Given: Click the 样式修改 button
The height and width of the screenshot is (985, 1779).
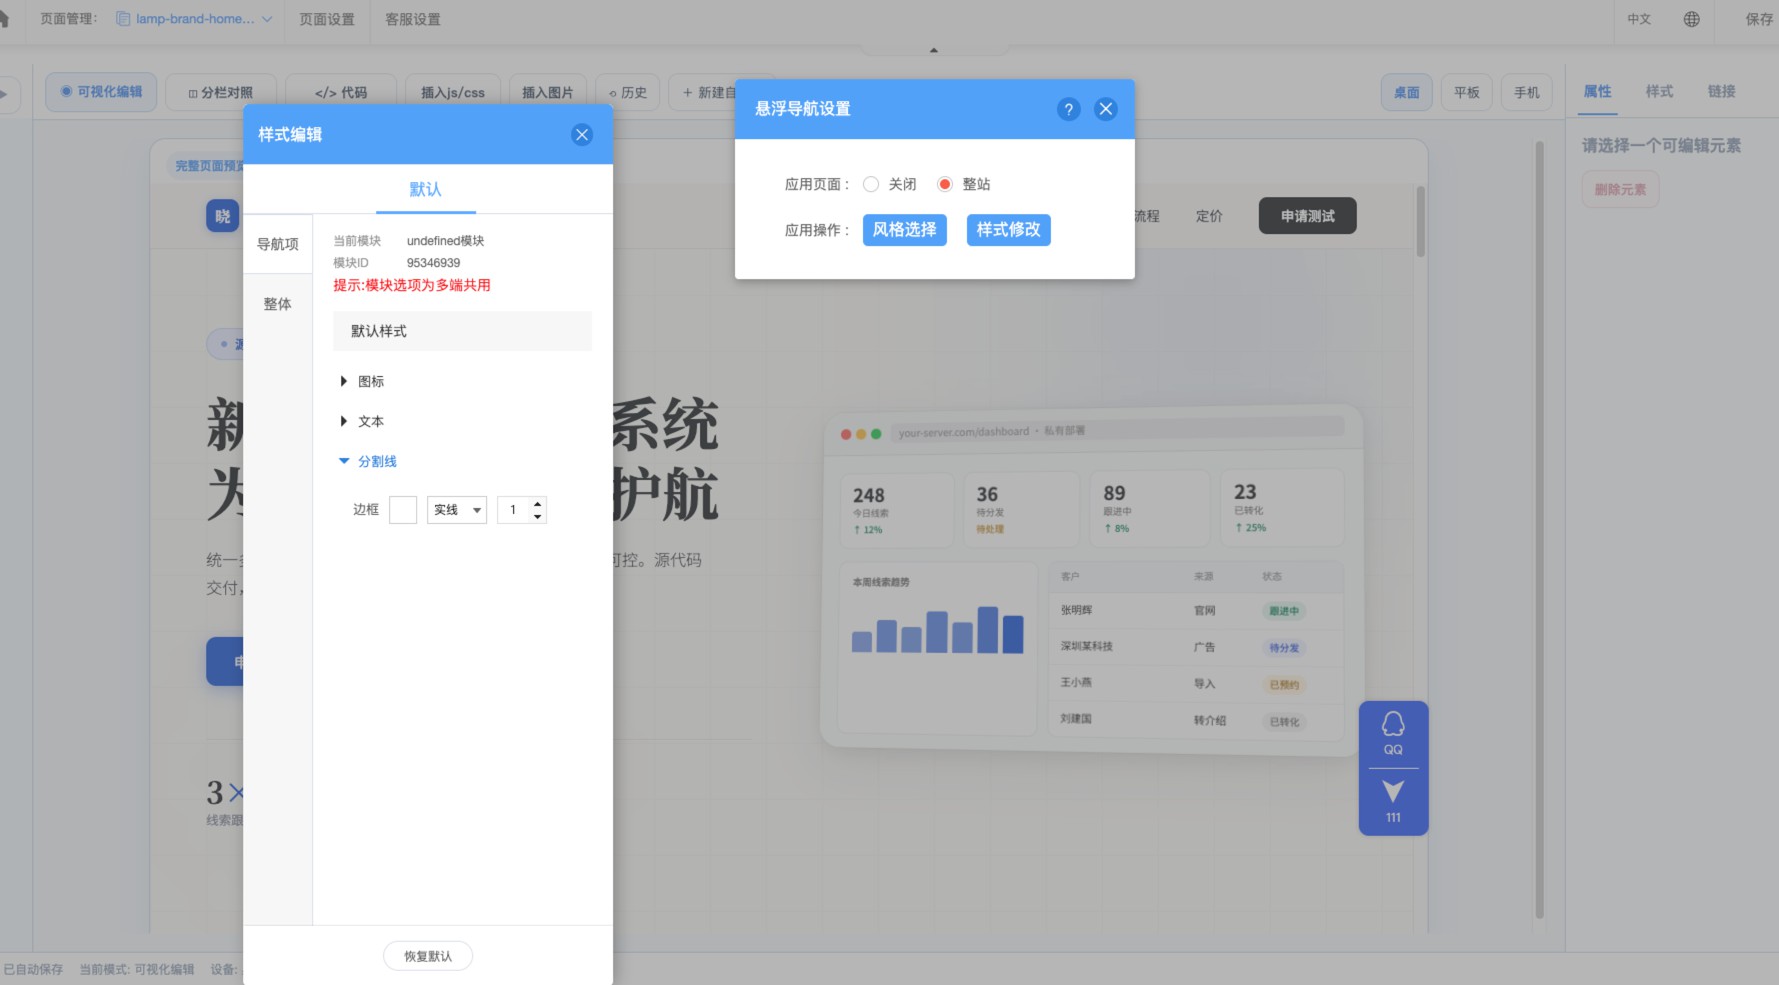Looking at the screenshot, I should coord(1009,230).
